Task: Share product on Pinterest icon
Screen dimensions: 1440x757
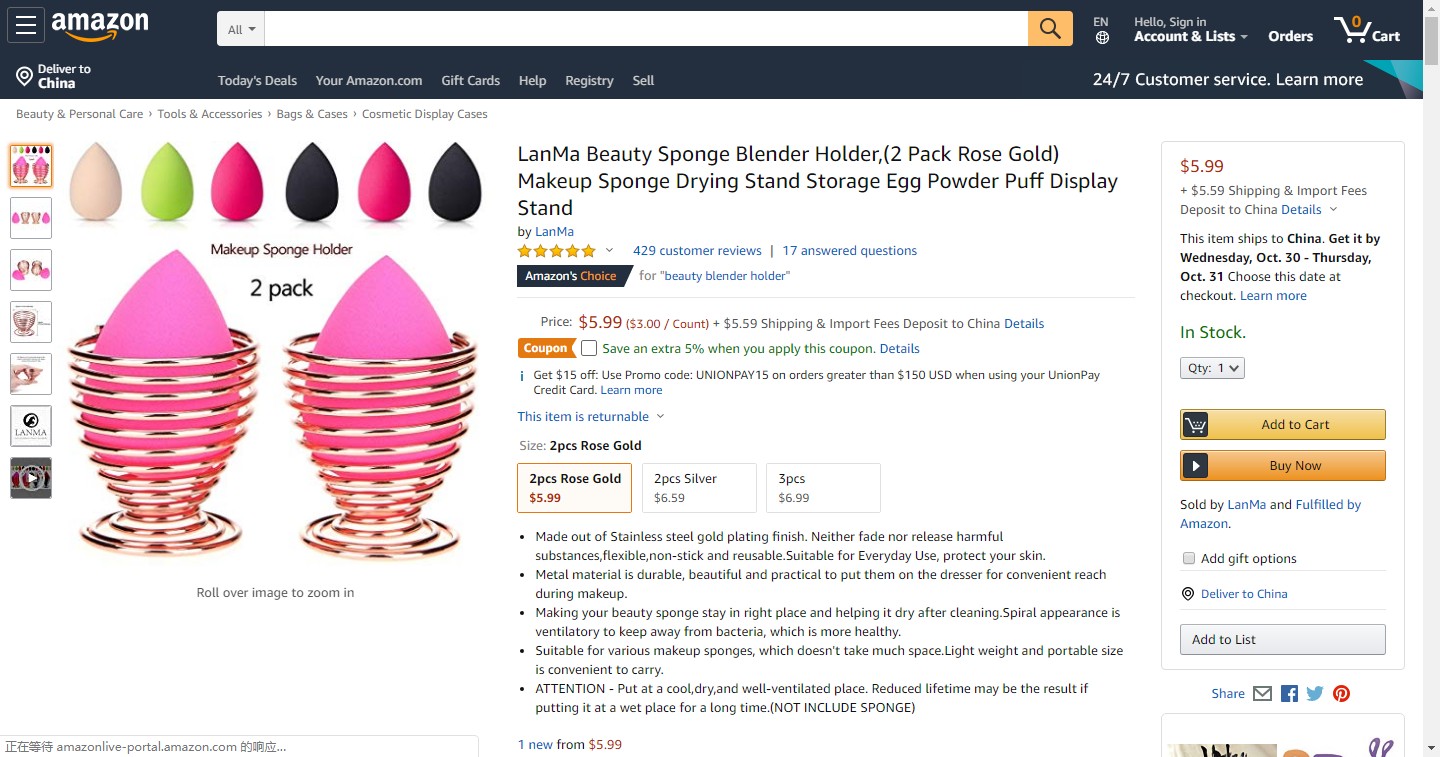Action: click(1341, 693)
